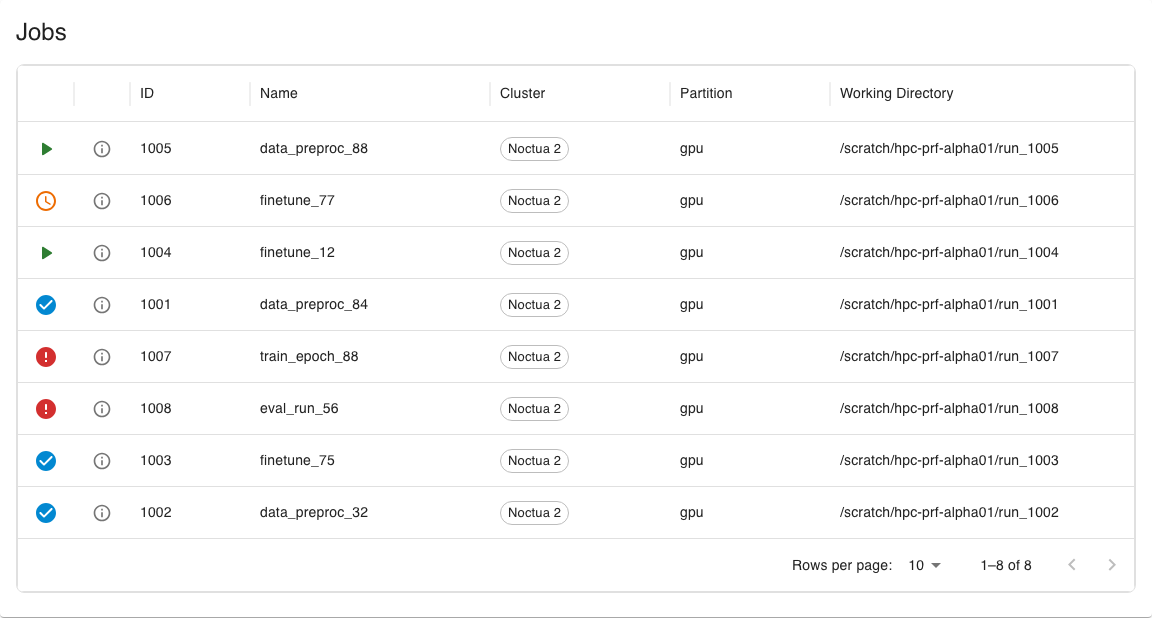The height and width of the screenshot is (618, 1152).
Task: Go to the previous page of jobs
Action: pos(1072,564)
